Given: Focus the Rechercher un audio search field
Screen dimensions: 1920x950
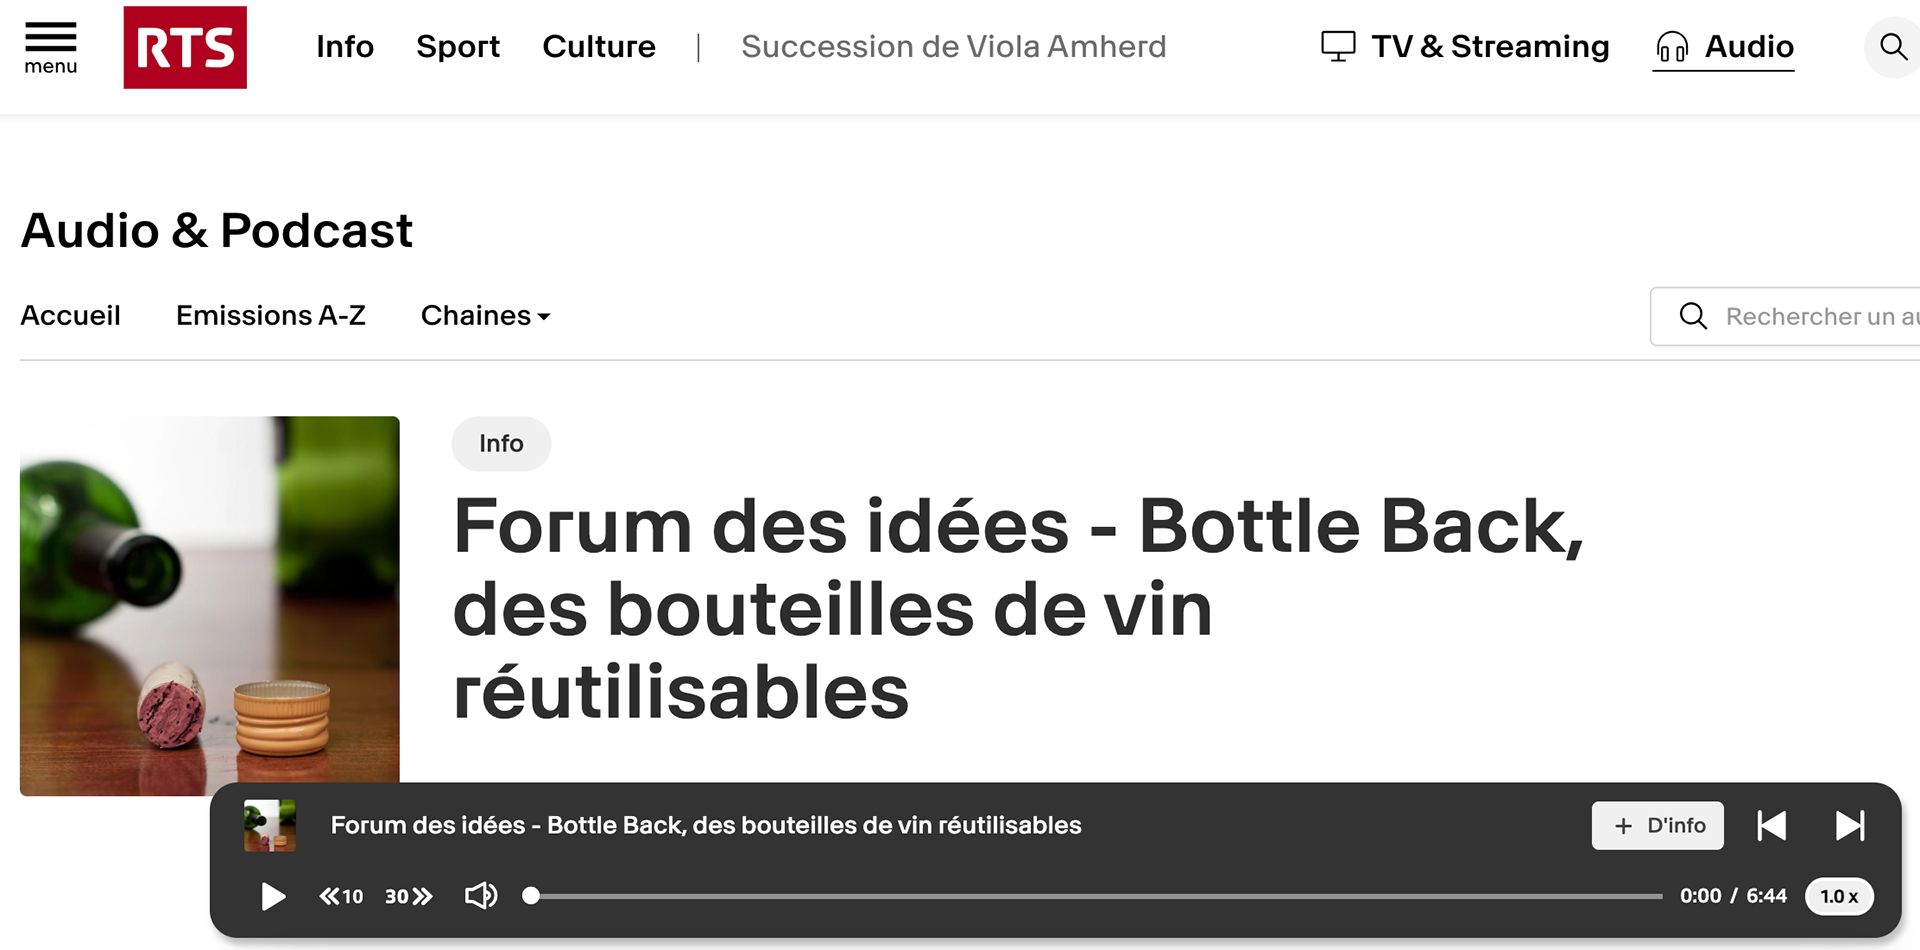Looking at the screenshot, I should [x=1785, y=316].
